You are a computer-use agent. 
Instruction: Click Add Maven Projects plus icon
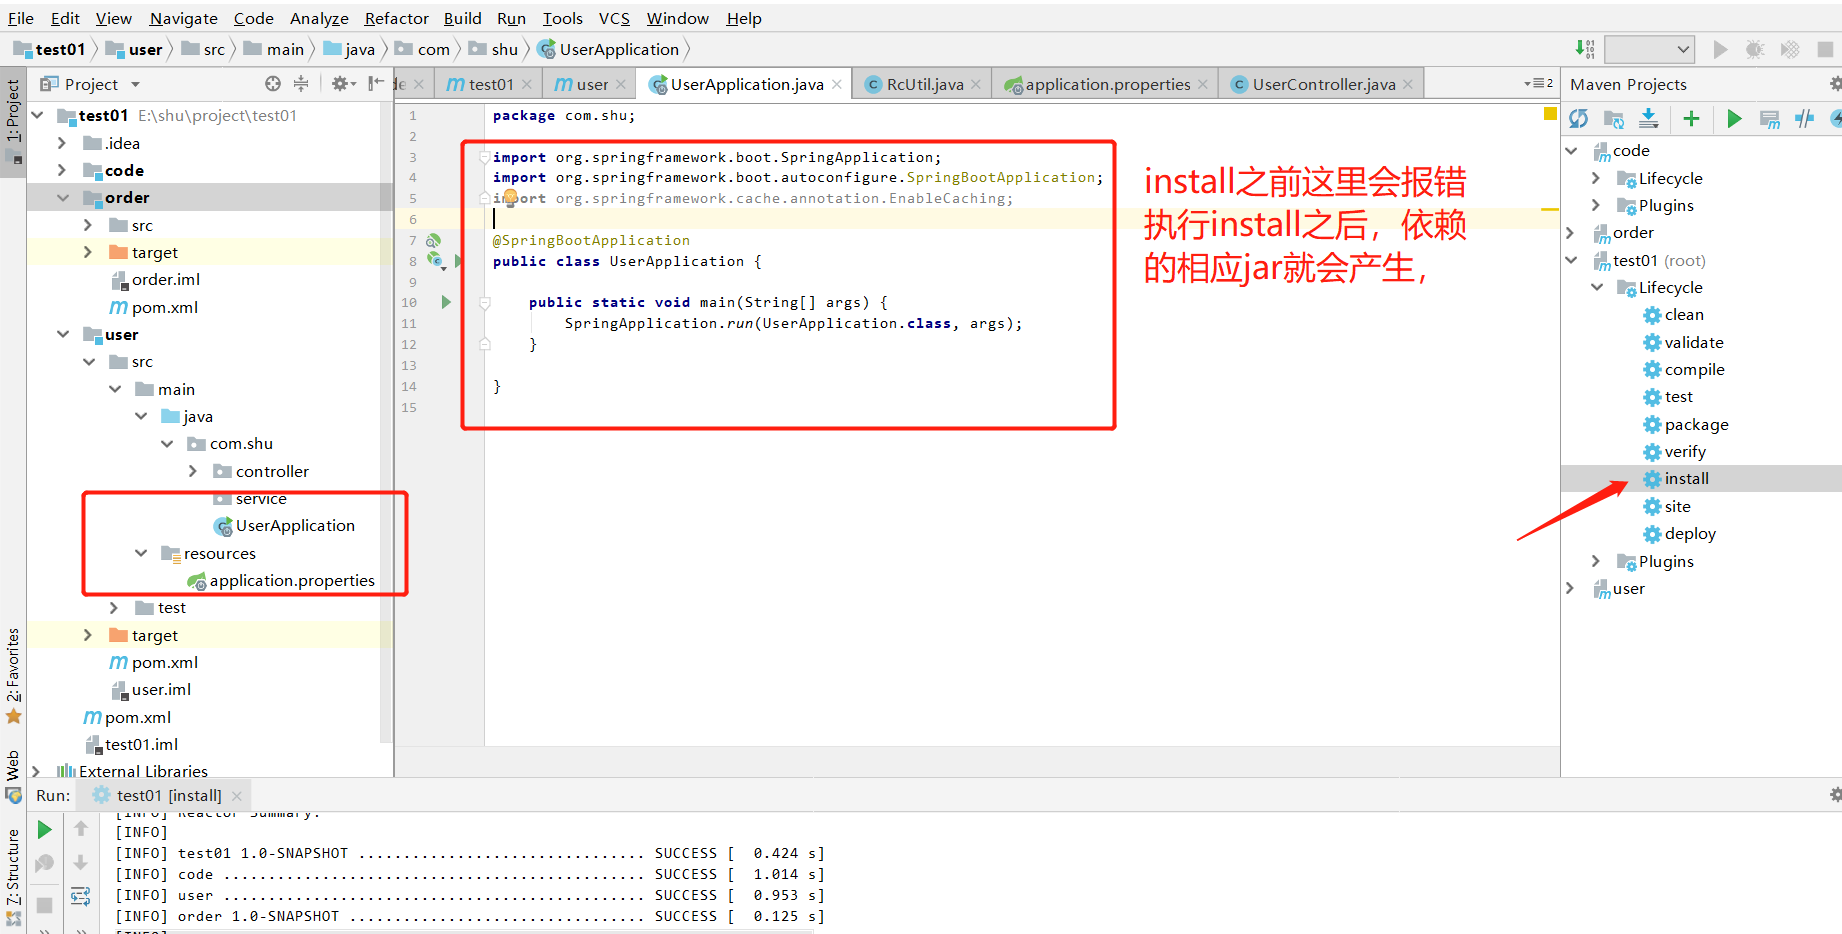coord(1691,119)
